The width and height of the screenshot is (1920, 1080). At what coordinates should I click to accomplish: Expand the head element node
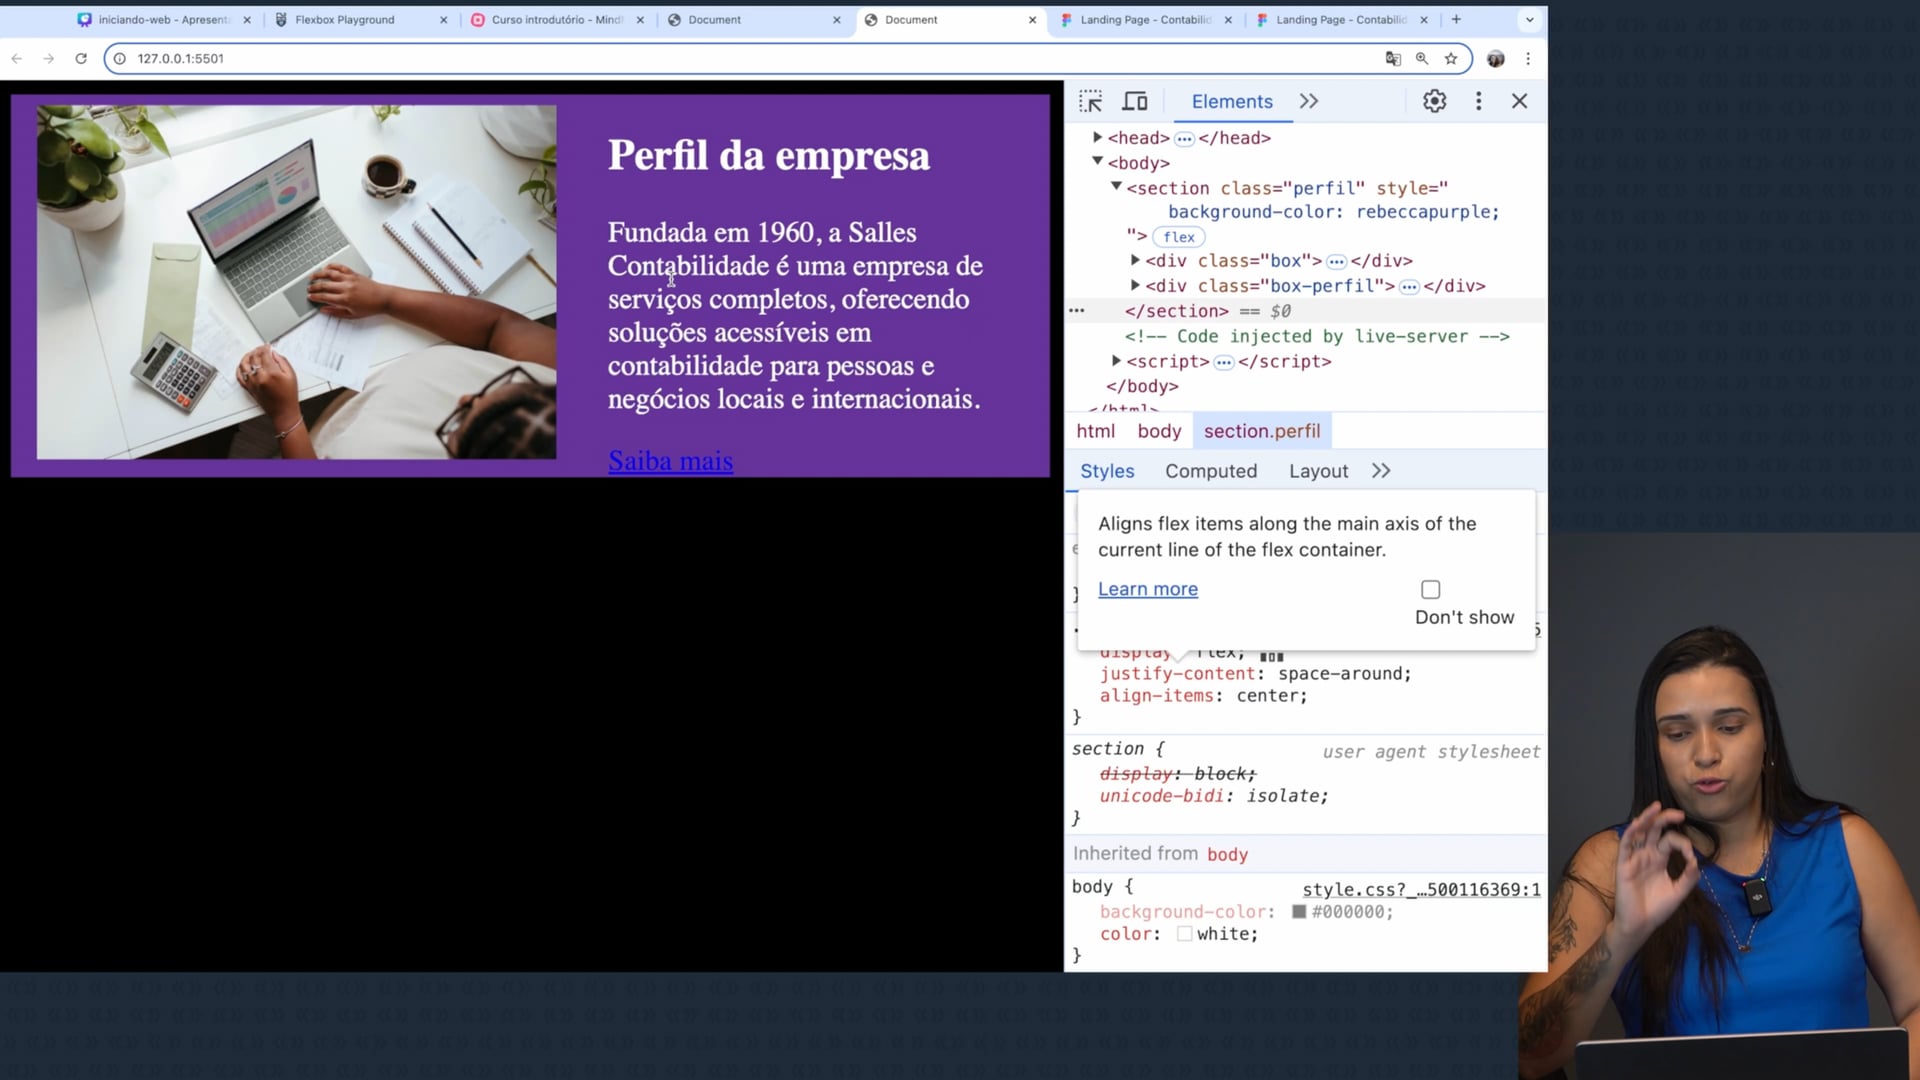pyautogui.click(x=1097, y=137)
